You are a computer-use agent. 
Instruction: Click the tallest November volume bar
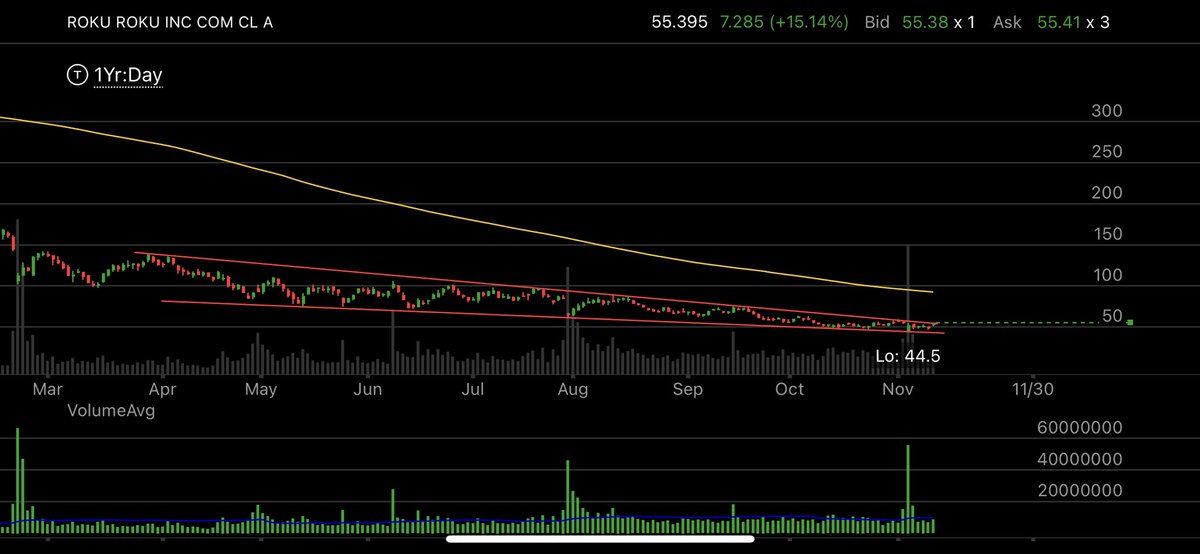[908, 488]
